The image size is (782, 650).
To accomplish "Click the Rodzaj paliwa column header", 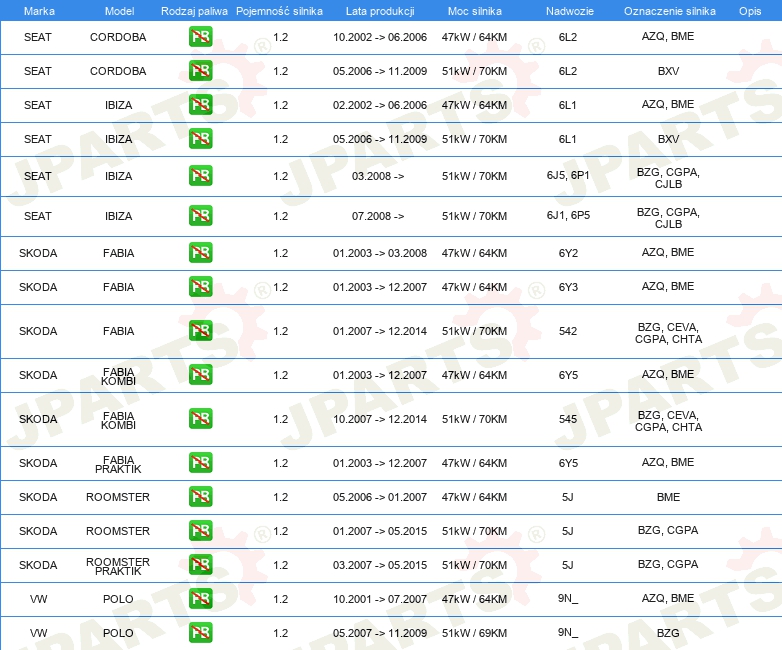I will coord(194,11).
